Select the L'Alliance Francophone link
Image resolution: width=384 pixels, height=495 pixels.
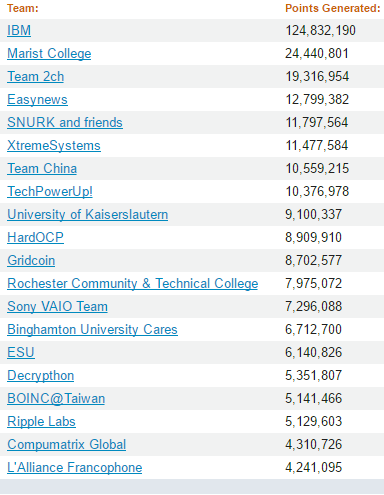[x=74, y=468]
